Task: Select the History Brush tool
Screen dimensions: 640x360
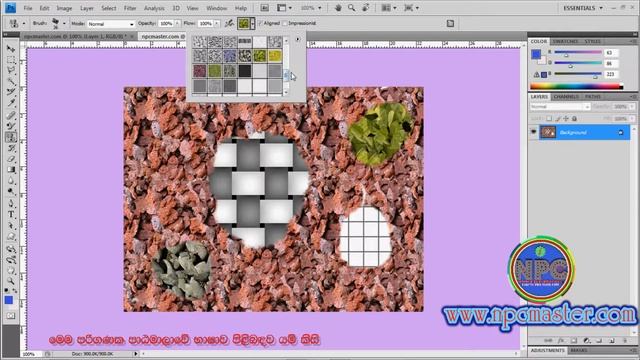Action: pyautogui.click(x=11, y=148)
